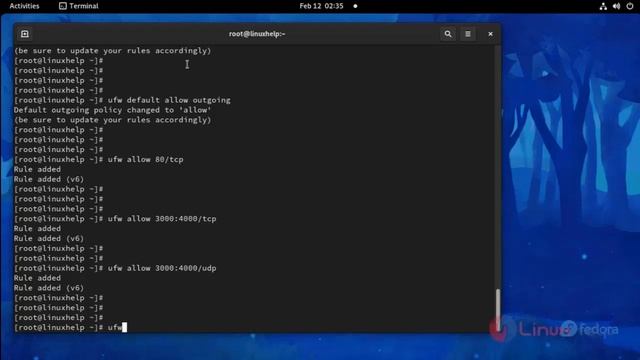Click the notification dot beside the clock

[355, 6]
